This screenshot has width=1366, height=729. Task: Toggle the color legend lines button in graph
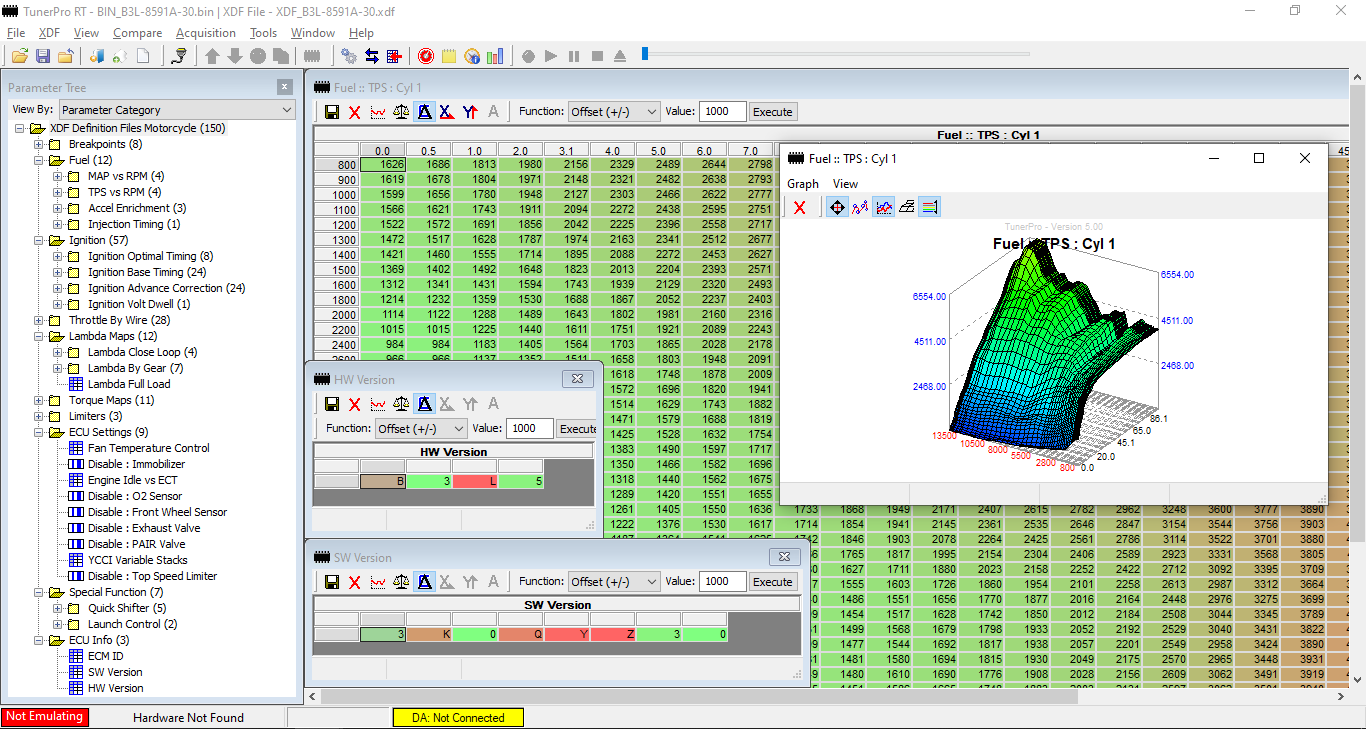tap(930, 207)
